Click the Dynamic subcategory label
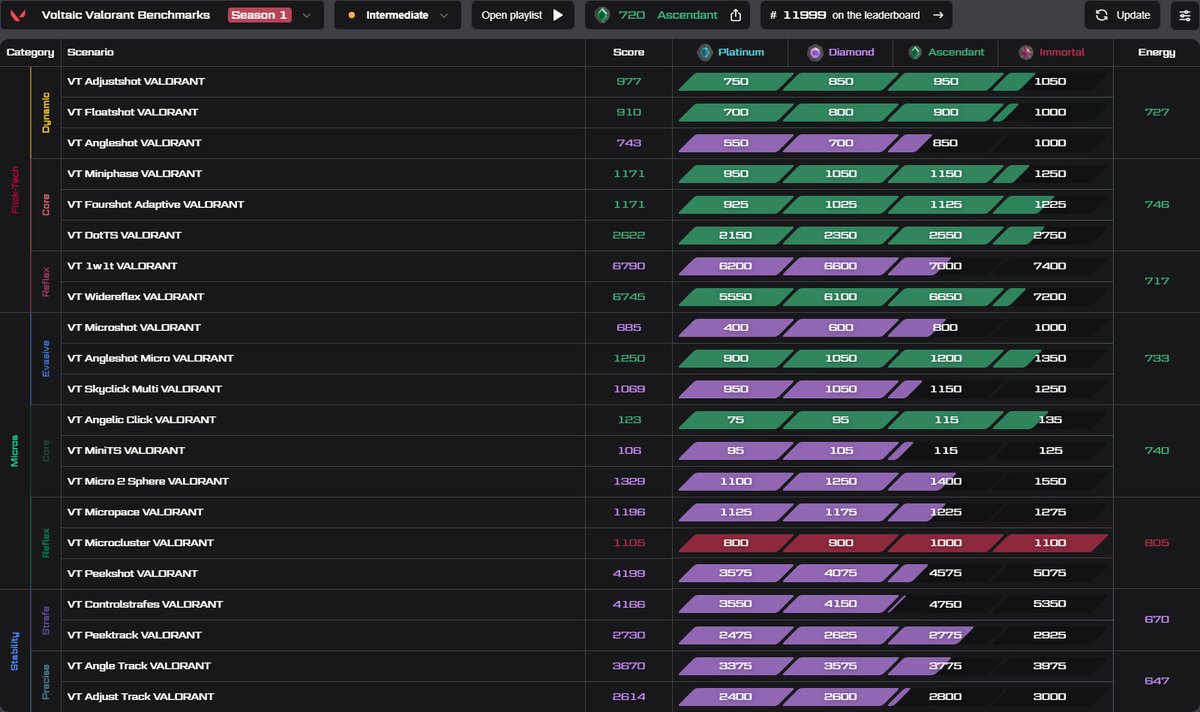This screenshot has height=712, width=1200. (x=46, y=112)
